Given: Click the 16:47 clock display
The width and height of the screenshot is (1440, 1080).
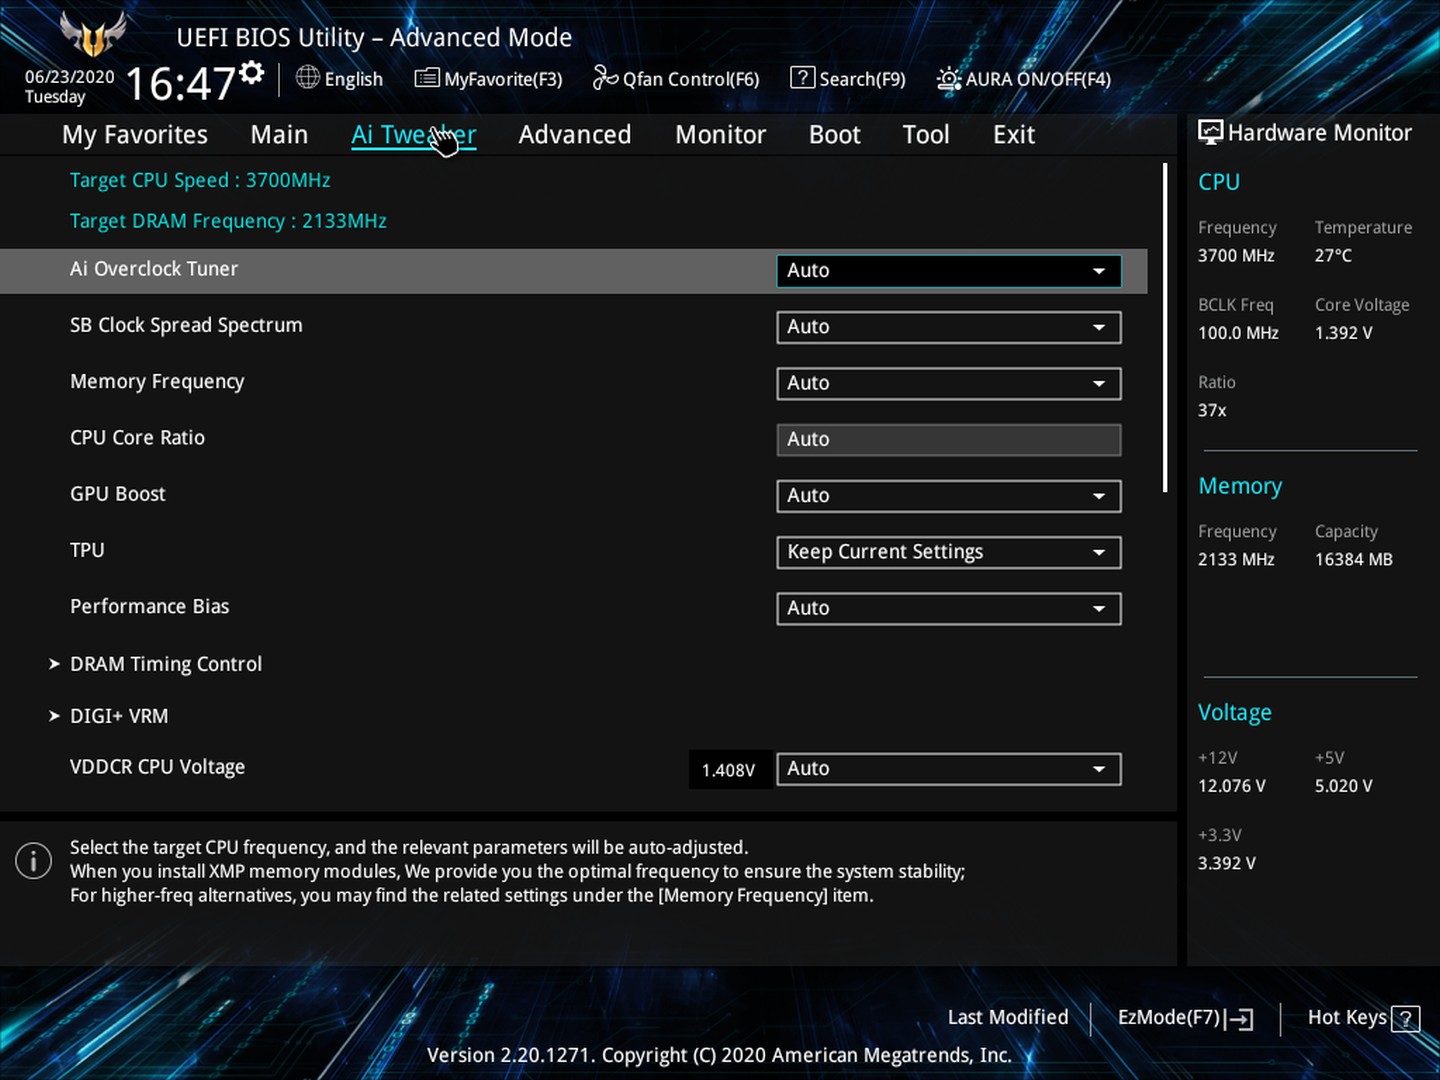Looking at the screenshot, I should (180, 84).
